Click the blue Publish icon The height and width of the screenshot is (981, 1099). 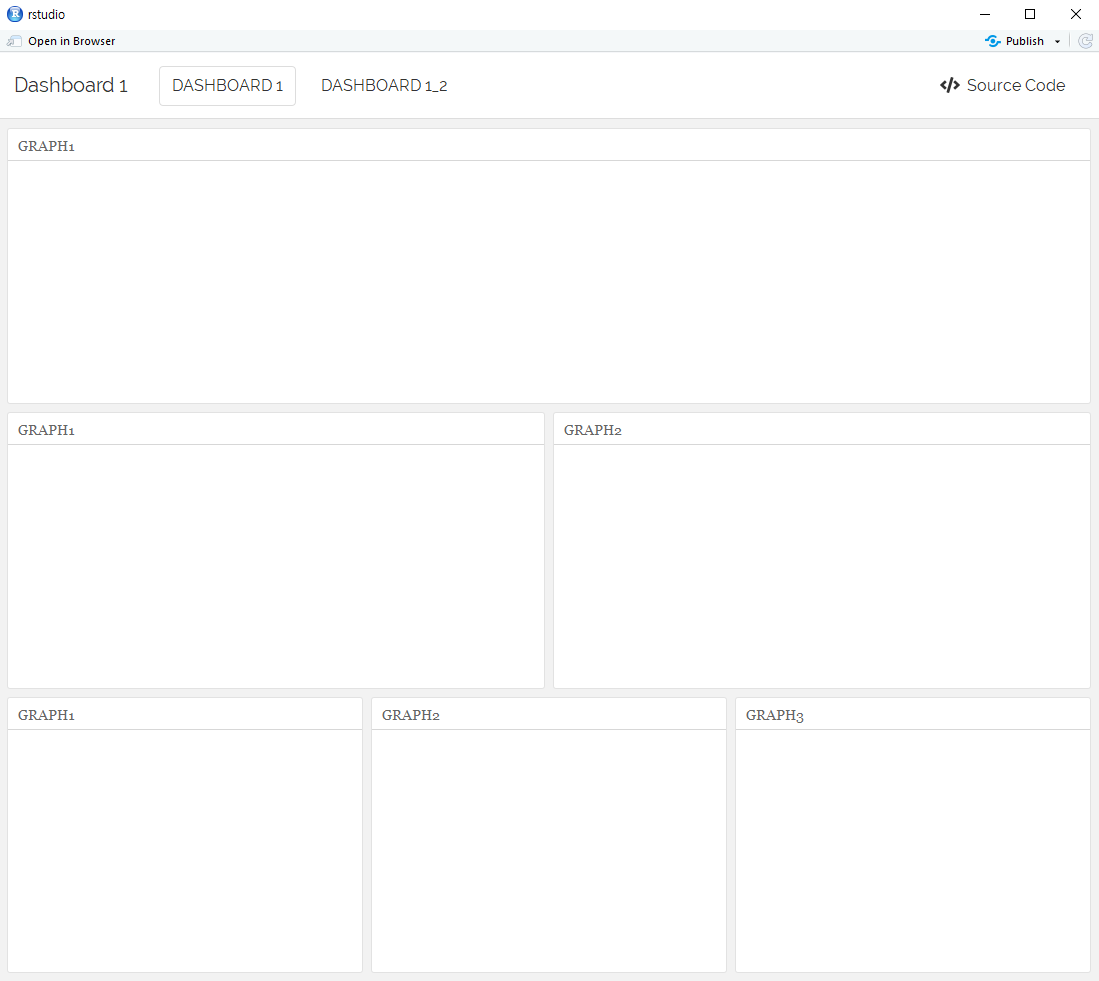click(995, 41)
